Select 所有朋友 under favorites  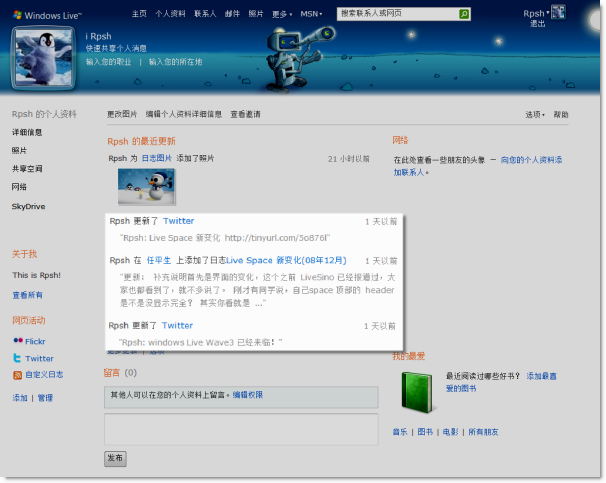click(x=483, y=432)
